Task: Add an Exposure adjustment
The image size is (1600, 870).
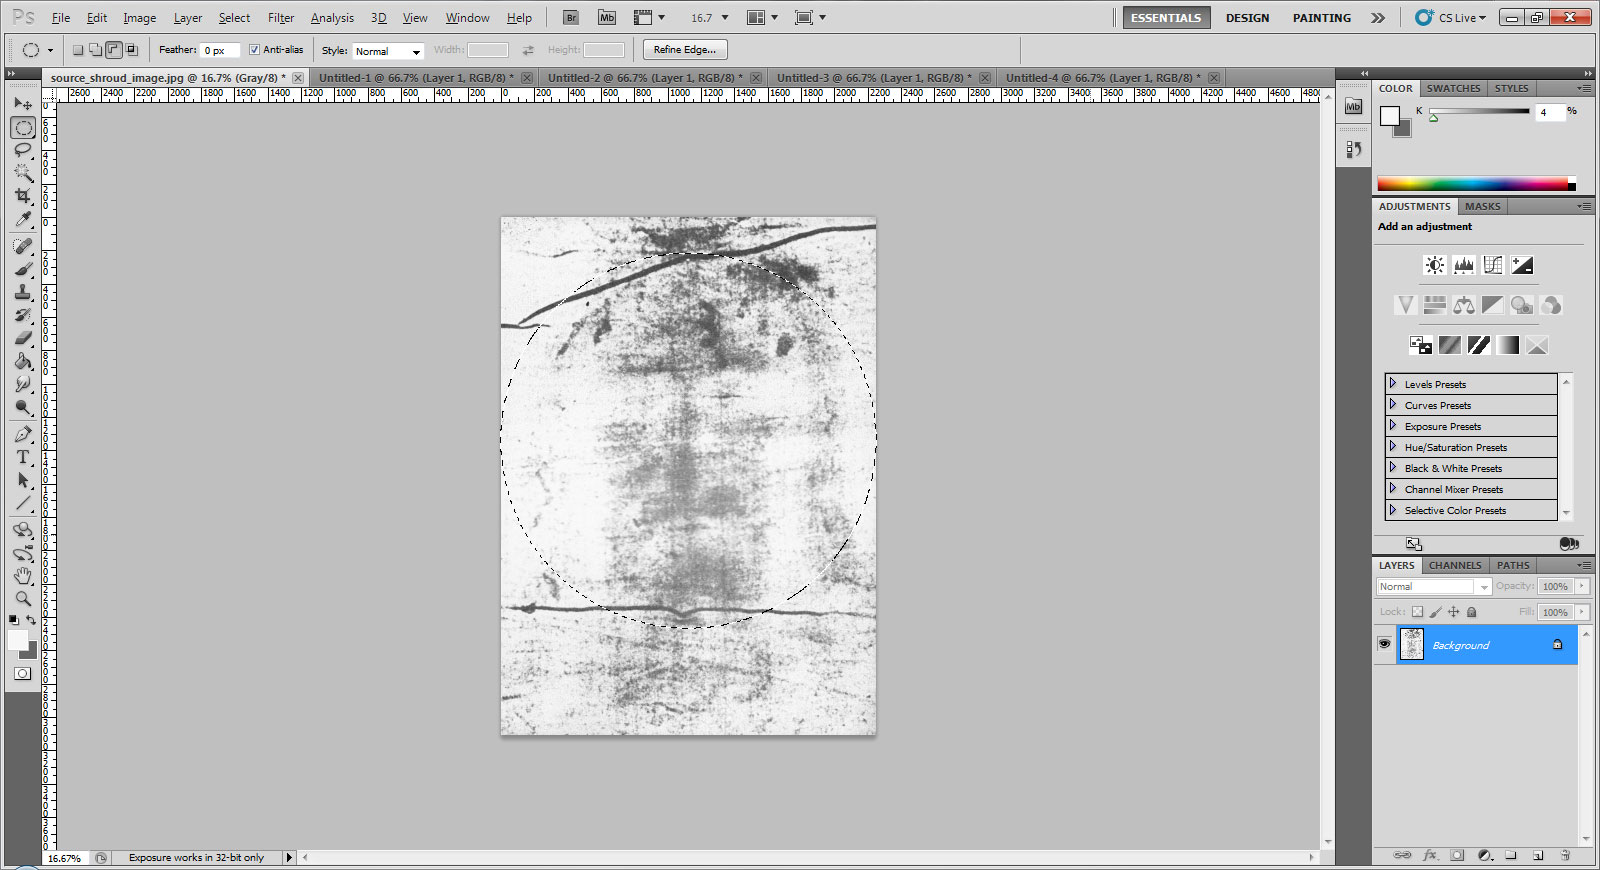Action: click(x=1522, y=265)
